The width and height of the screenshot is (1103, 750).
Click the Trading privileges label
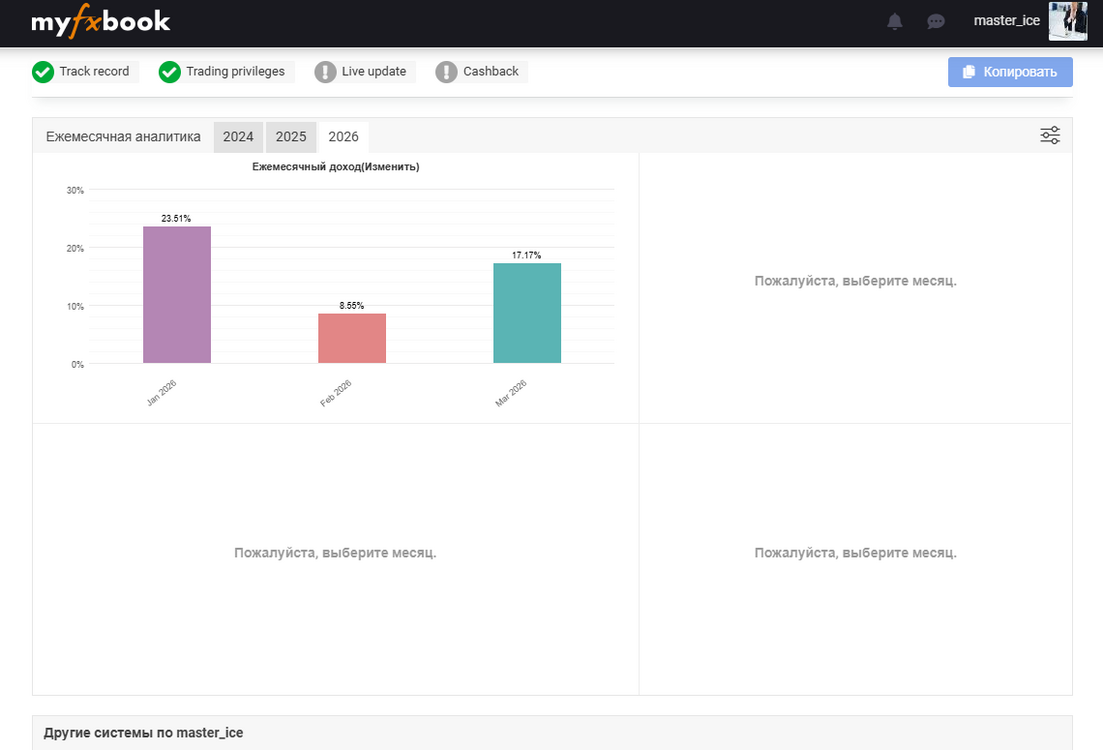pos(235,71)
